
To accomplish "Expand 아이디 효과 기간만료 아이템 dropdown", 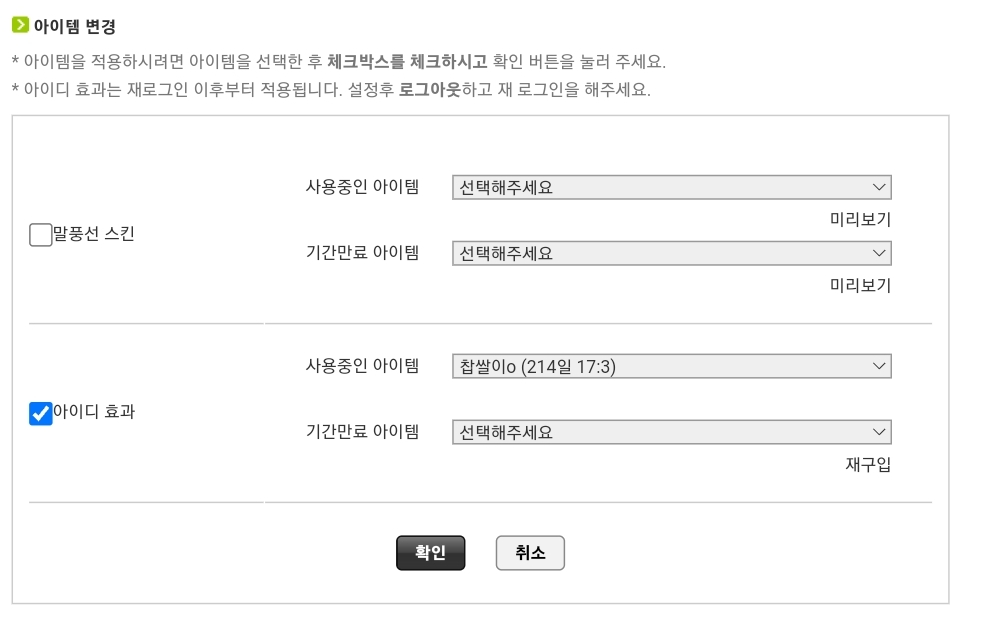I will [x=670, y=432].
